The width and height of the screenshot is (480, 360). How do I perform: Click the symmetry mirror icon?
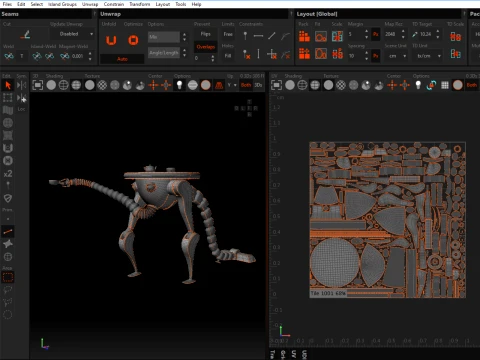click(x=21, y=85)
